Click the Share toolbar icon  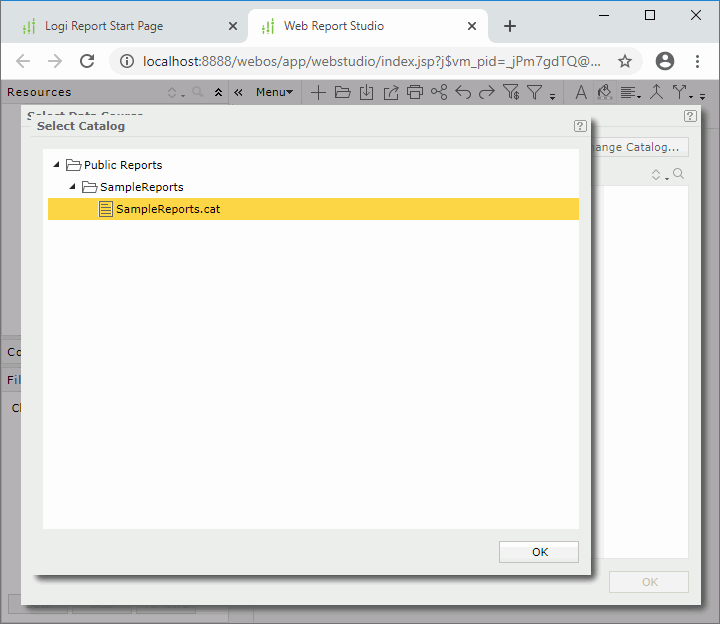click(x=439, y=93)
